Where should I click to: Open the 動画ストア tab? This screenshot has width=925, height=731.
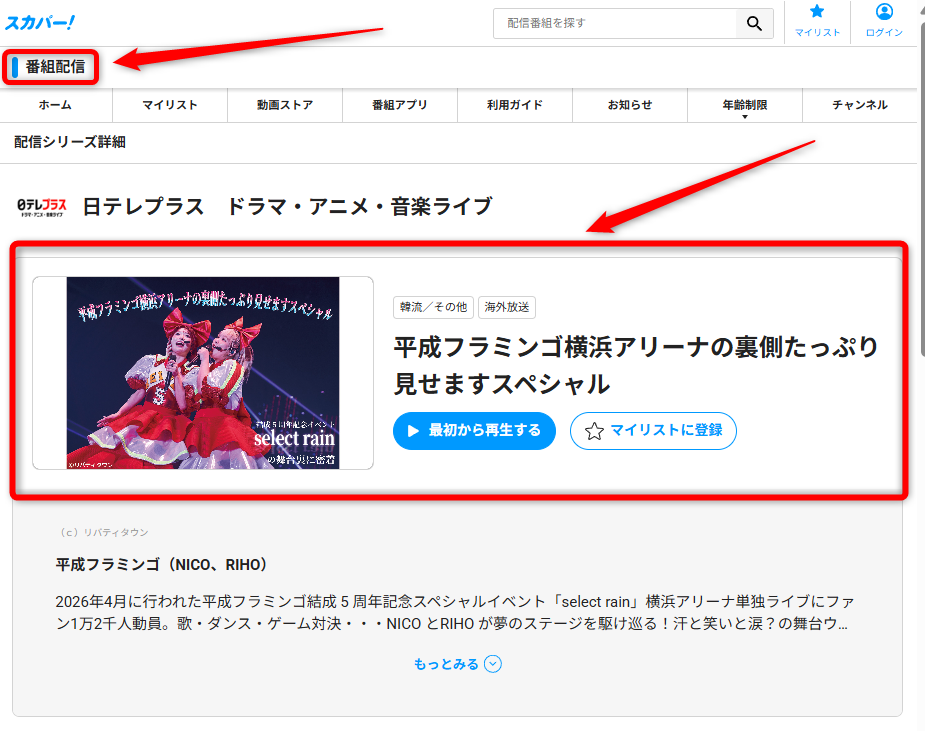[x=285, y=105]
